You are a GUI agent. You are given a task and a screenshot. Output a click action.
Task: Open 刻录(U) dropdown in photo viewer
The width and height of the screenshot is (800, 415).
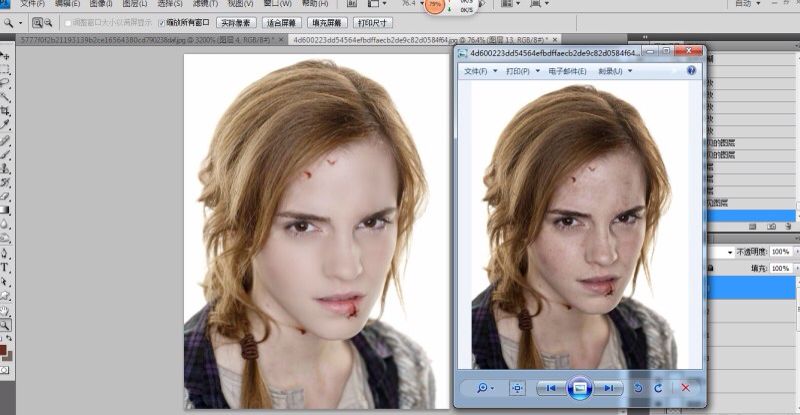coord(615,71)
